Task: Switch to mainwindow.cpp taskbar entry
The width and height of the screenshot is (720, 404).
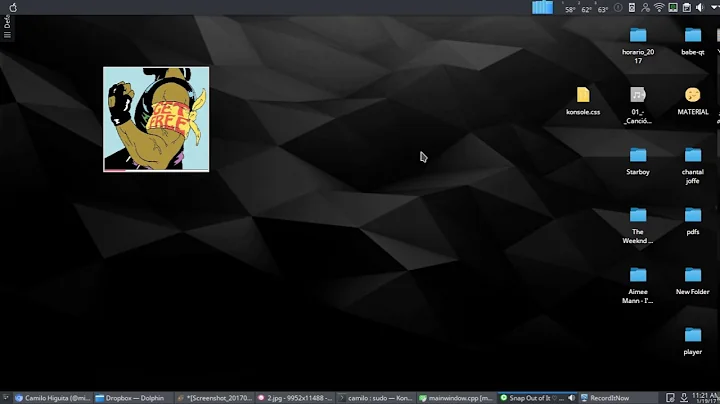Action: point(456,398)
